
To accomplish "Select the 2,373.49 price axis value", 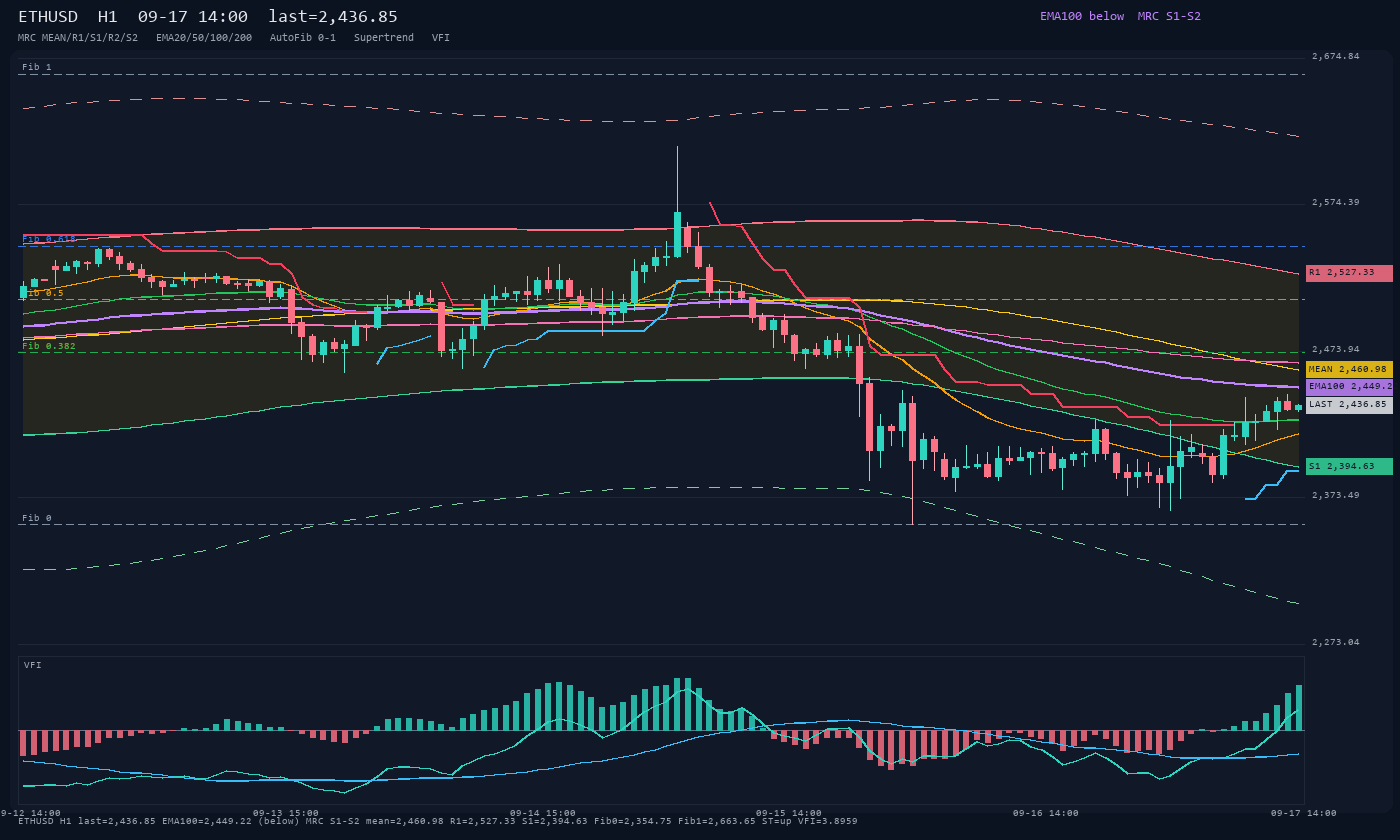I will [1336, 496].
